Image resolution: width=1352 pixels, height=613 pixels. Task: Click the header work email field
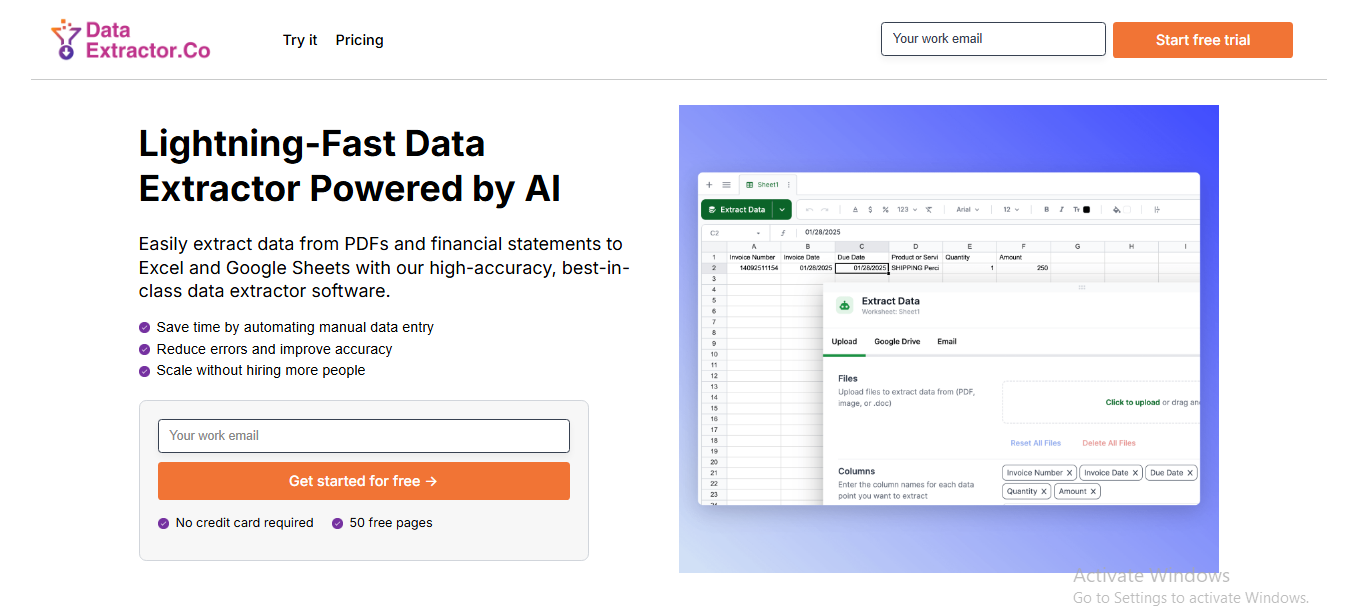(993, 39)
